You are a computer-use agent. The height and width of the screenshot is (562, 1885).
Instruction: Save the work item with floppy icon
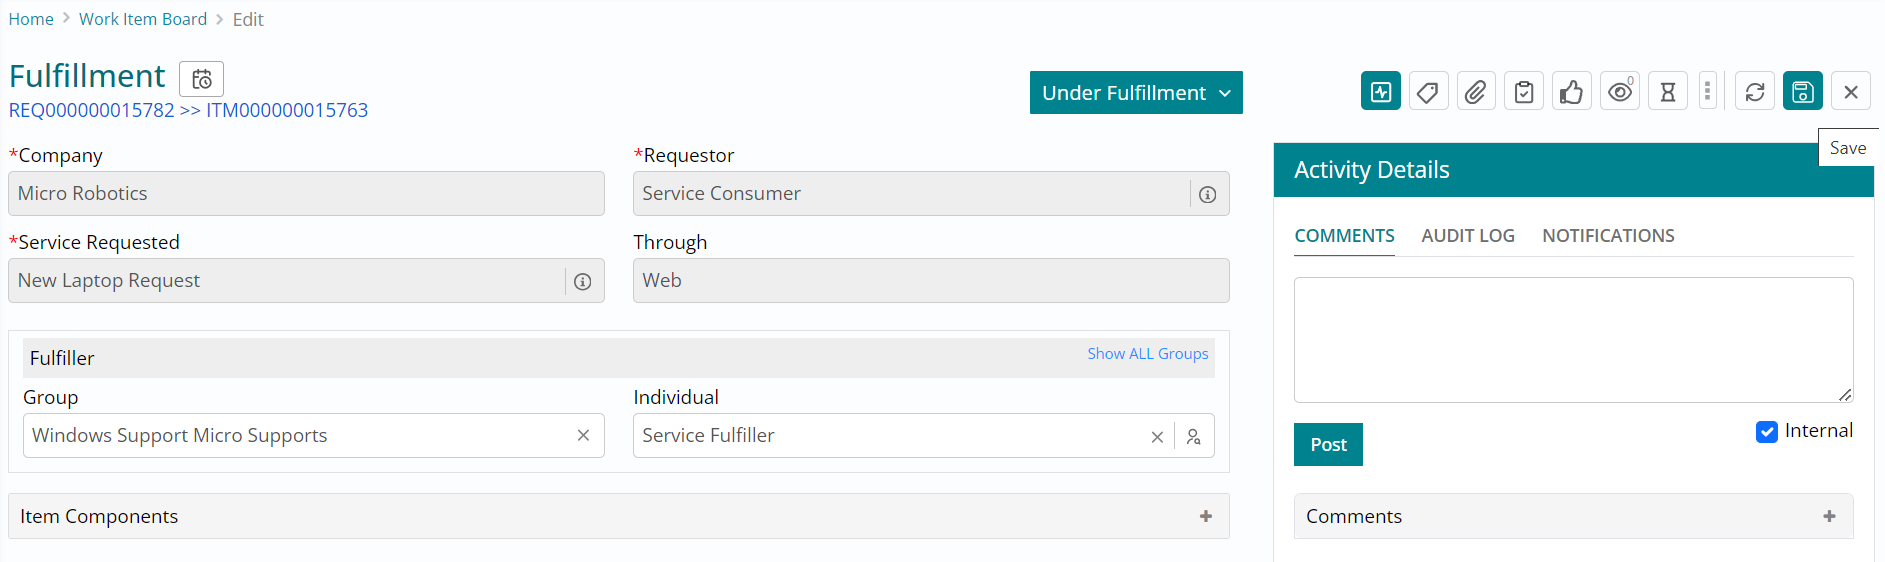pyautogui.click(x=1802, y=92)
